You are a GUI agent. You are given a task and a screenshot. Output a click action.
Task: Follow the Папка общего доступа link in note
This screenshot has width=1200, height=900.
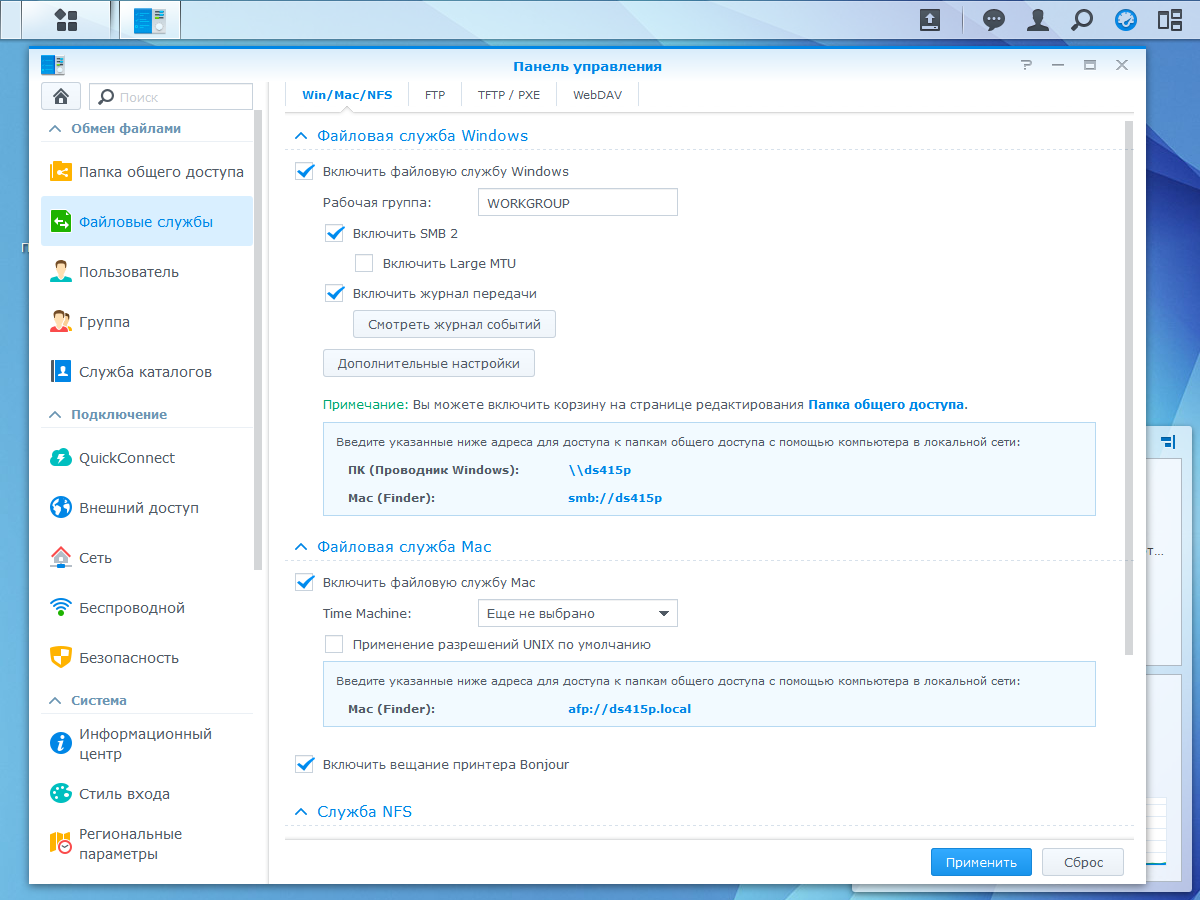[x=886, y=405]
